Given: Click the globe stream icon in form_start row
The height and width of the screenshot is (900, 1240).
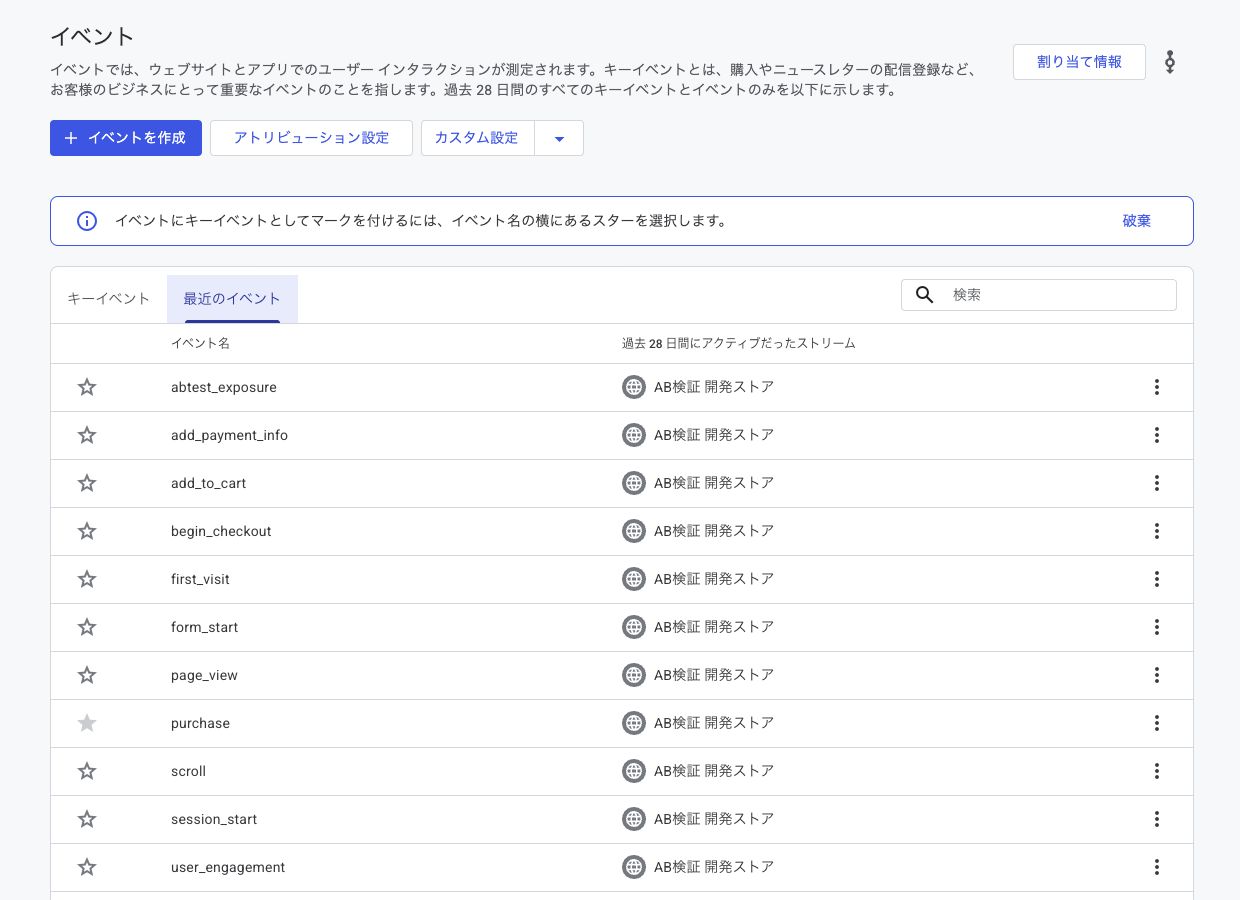Looking at the screenshot, I should point(634,627).
